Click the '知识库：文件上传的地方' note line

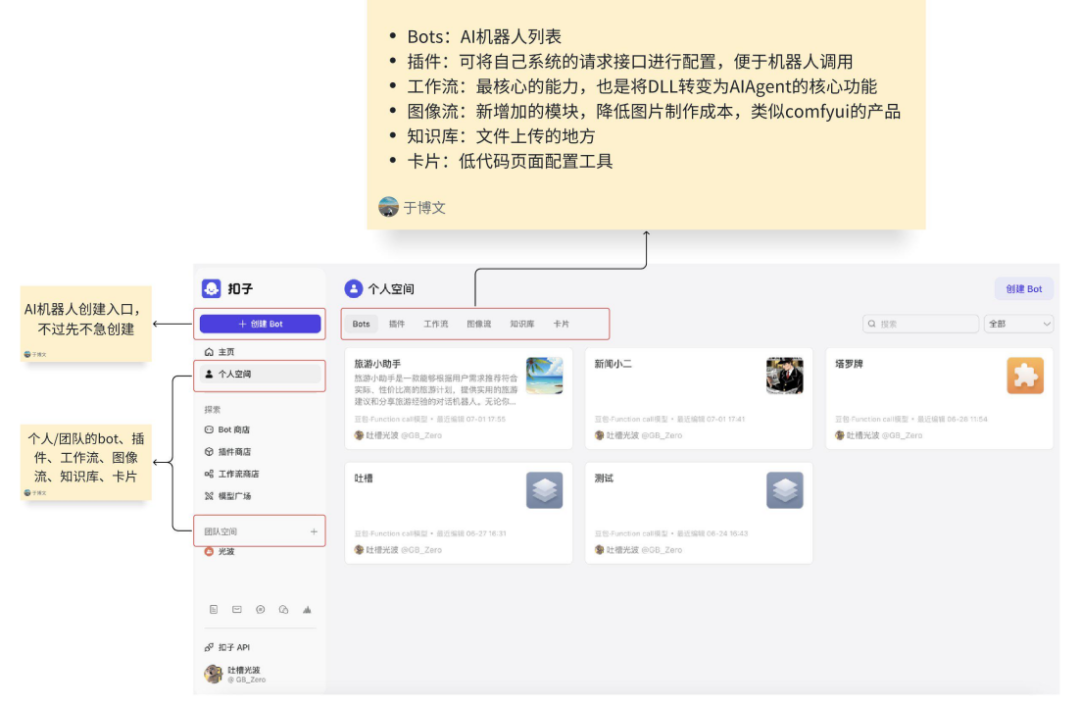(x=501, y=136)
